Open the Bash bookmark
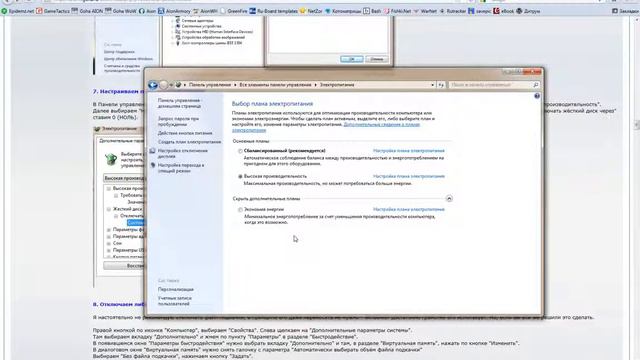Screen dimensions: 640x360 [372, 11]
